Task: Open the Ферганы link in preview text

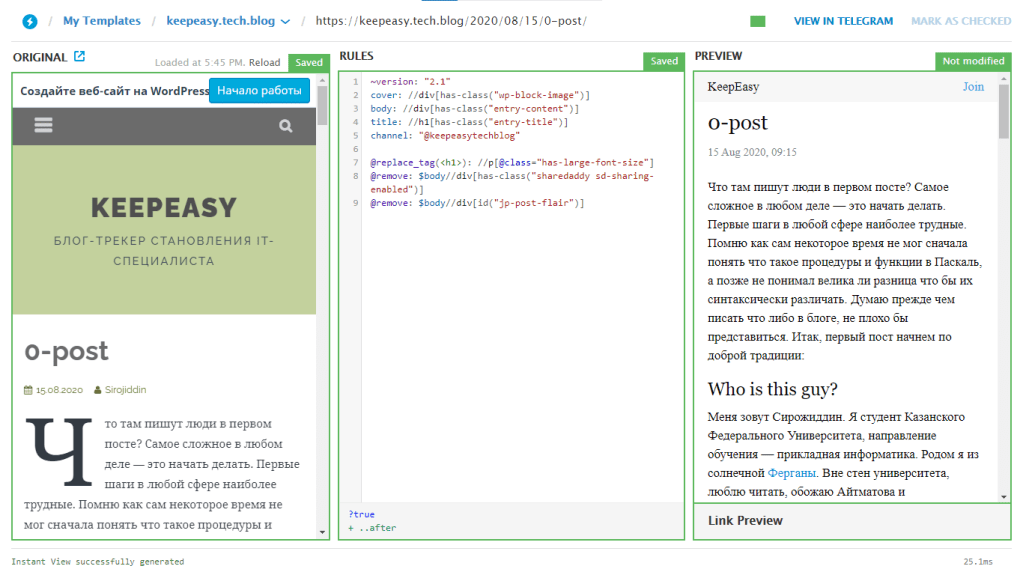Action: [x=792, y=473]
